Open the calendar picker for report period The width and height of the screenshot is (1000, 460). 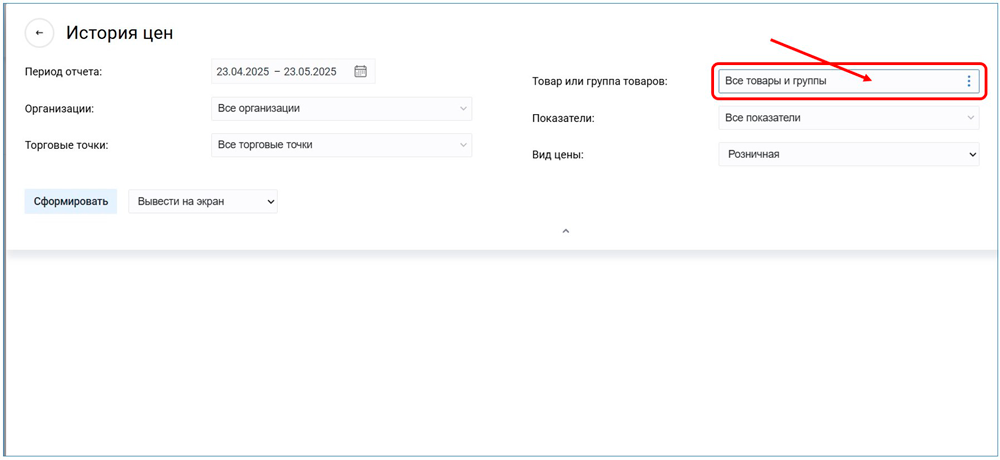[361, 71]
